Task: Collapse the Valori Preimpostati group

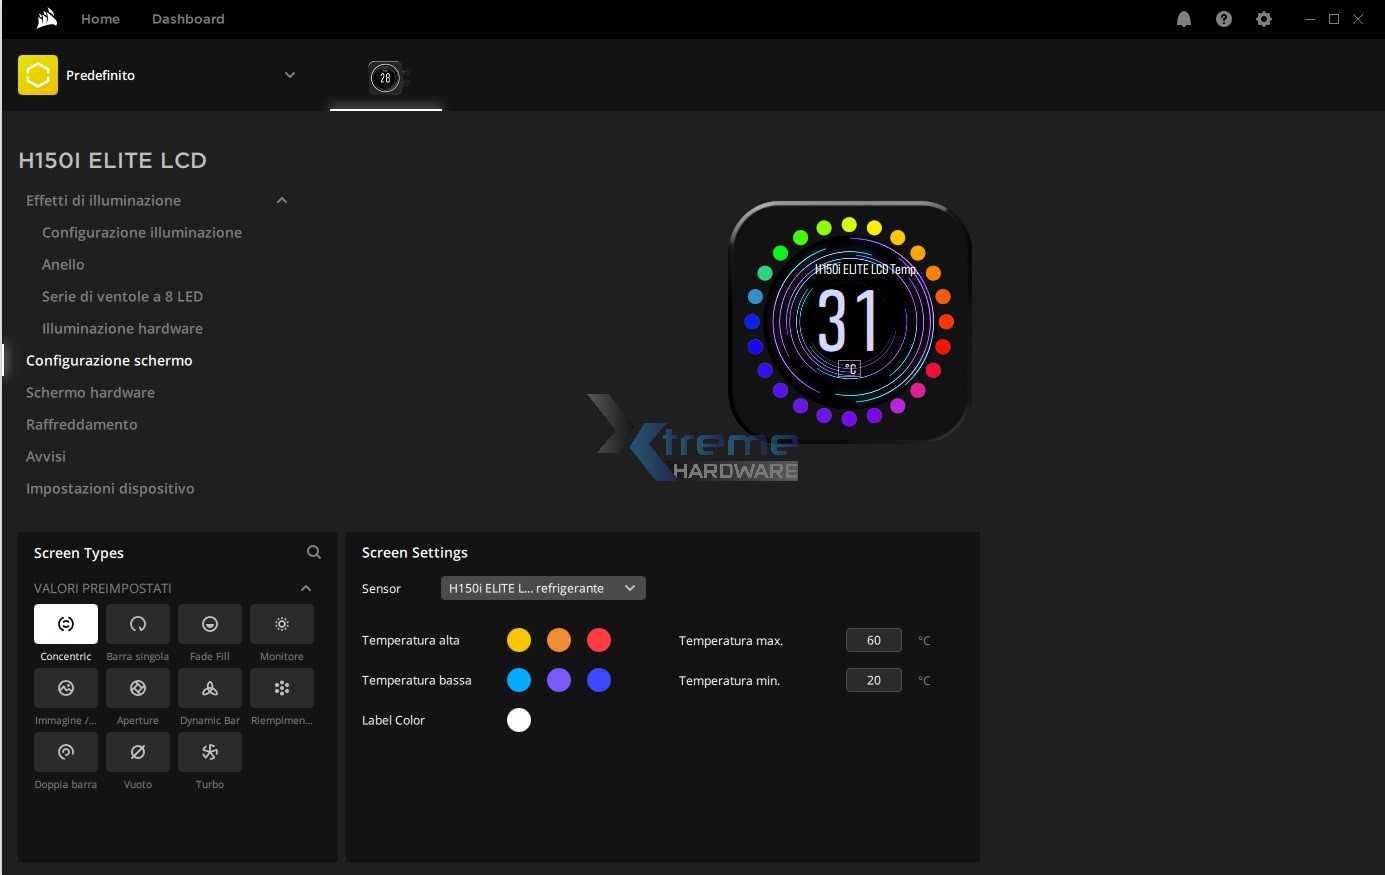Action: 306,588
